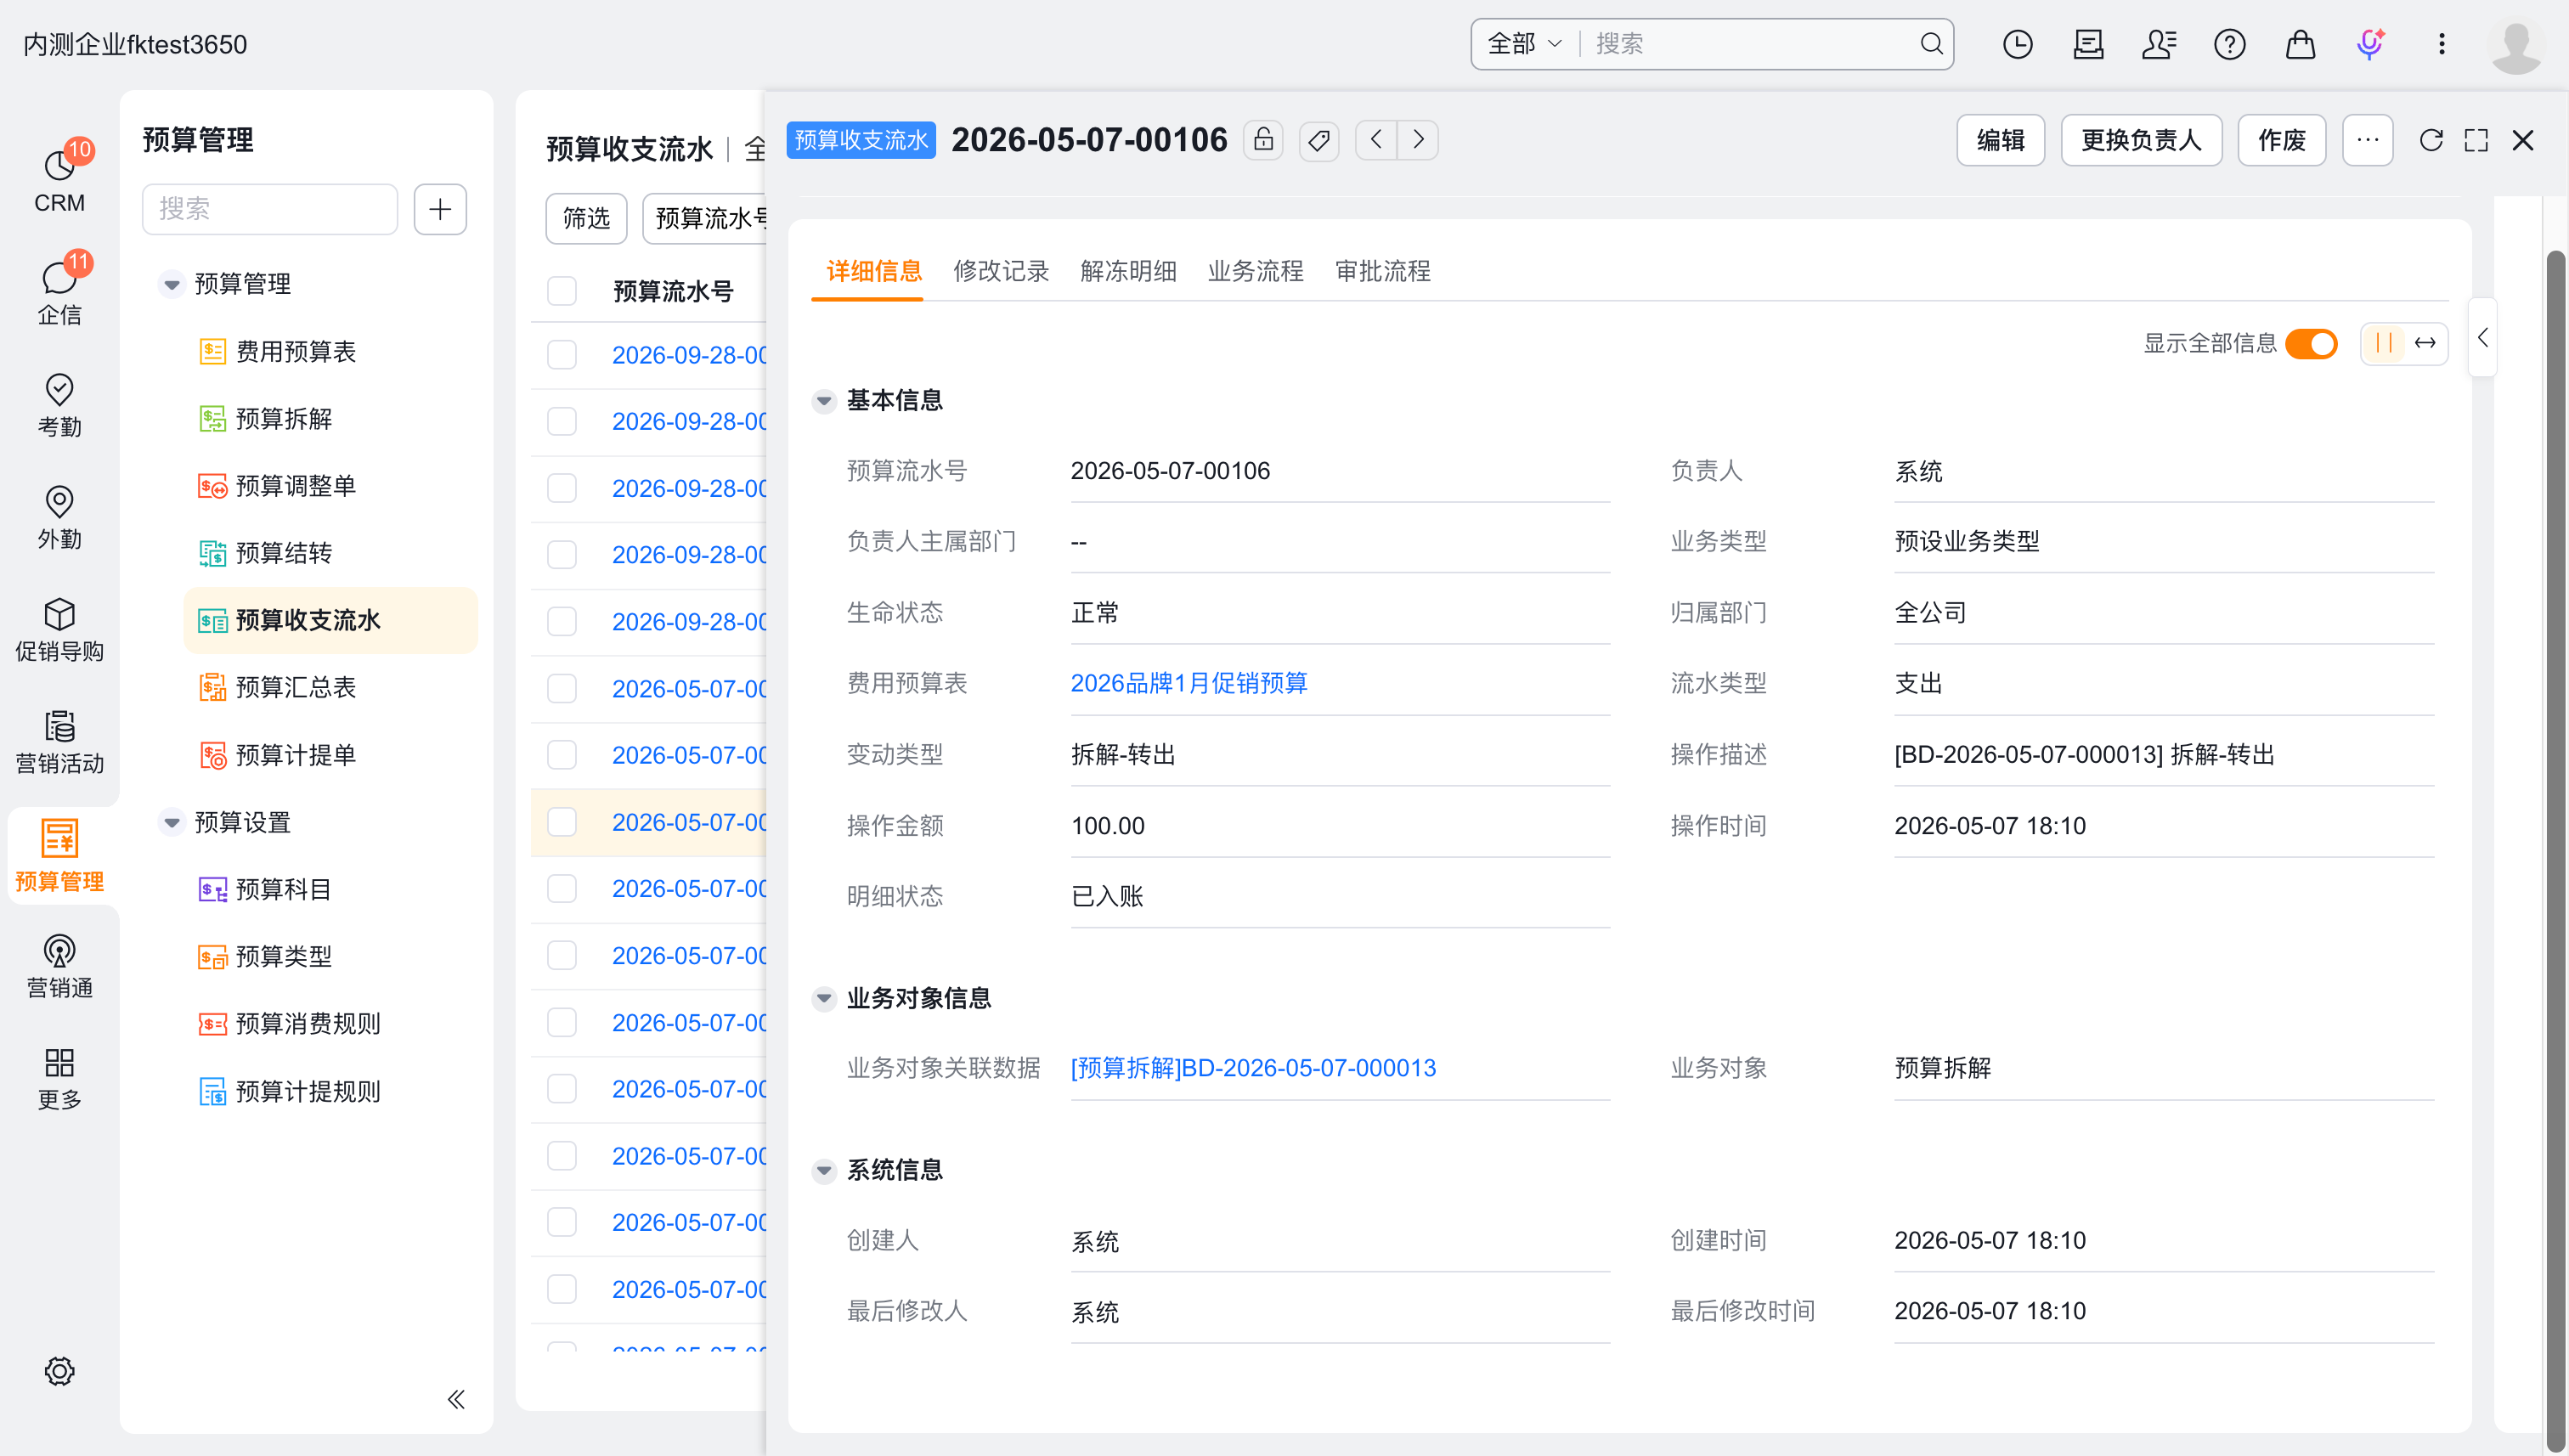
Task: Switch to two-column layout icon
Action: pos(2384,343)
